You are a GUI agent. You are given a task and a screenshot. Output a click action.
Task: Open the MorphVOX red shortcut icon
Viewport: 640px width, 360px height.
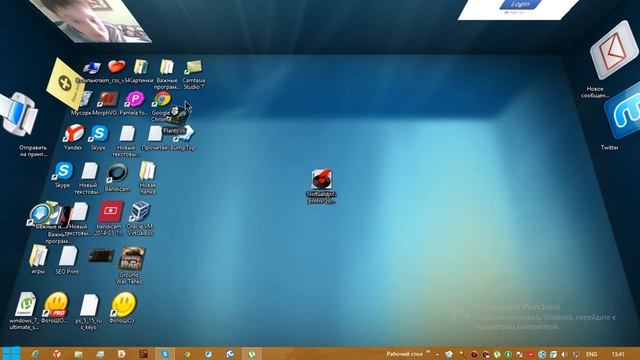point(108,99)
